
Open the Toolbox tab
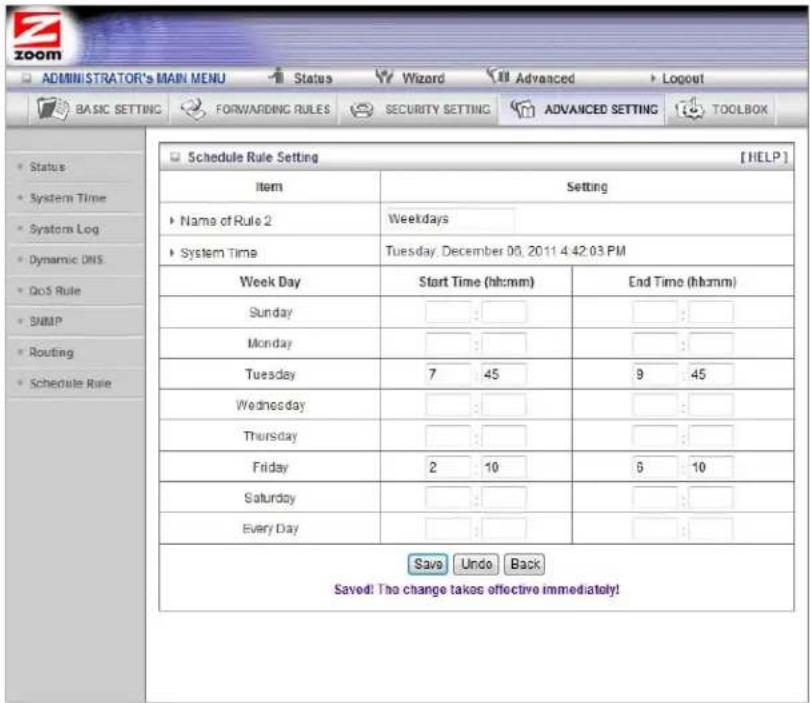coord(721,109)
